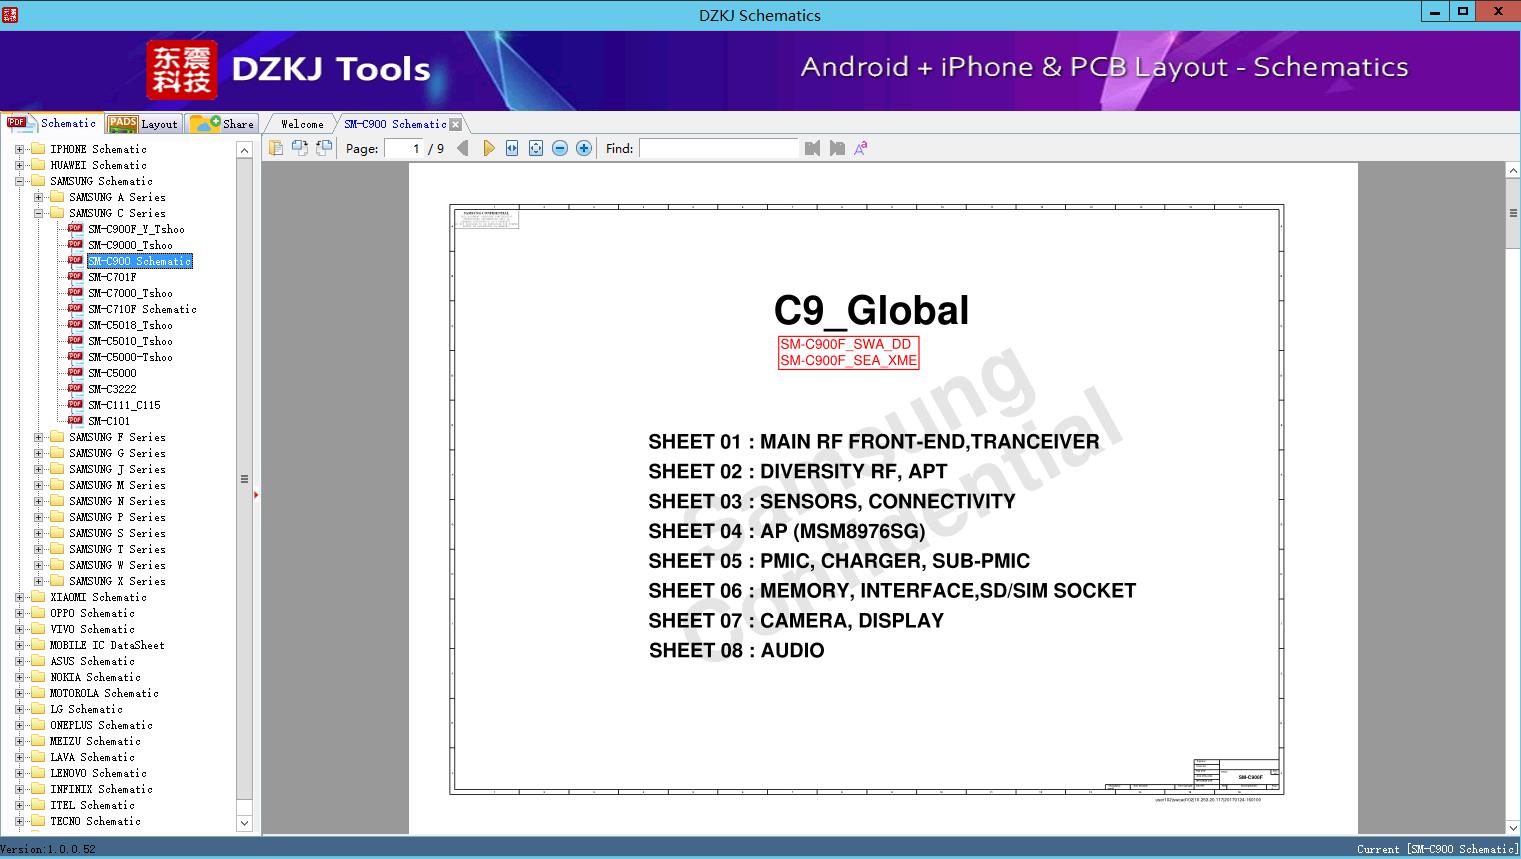Rotate page using the second rotate icon
Image resolution: width=1521 pixels, height=859 pixels.
(324, 148)
